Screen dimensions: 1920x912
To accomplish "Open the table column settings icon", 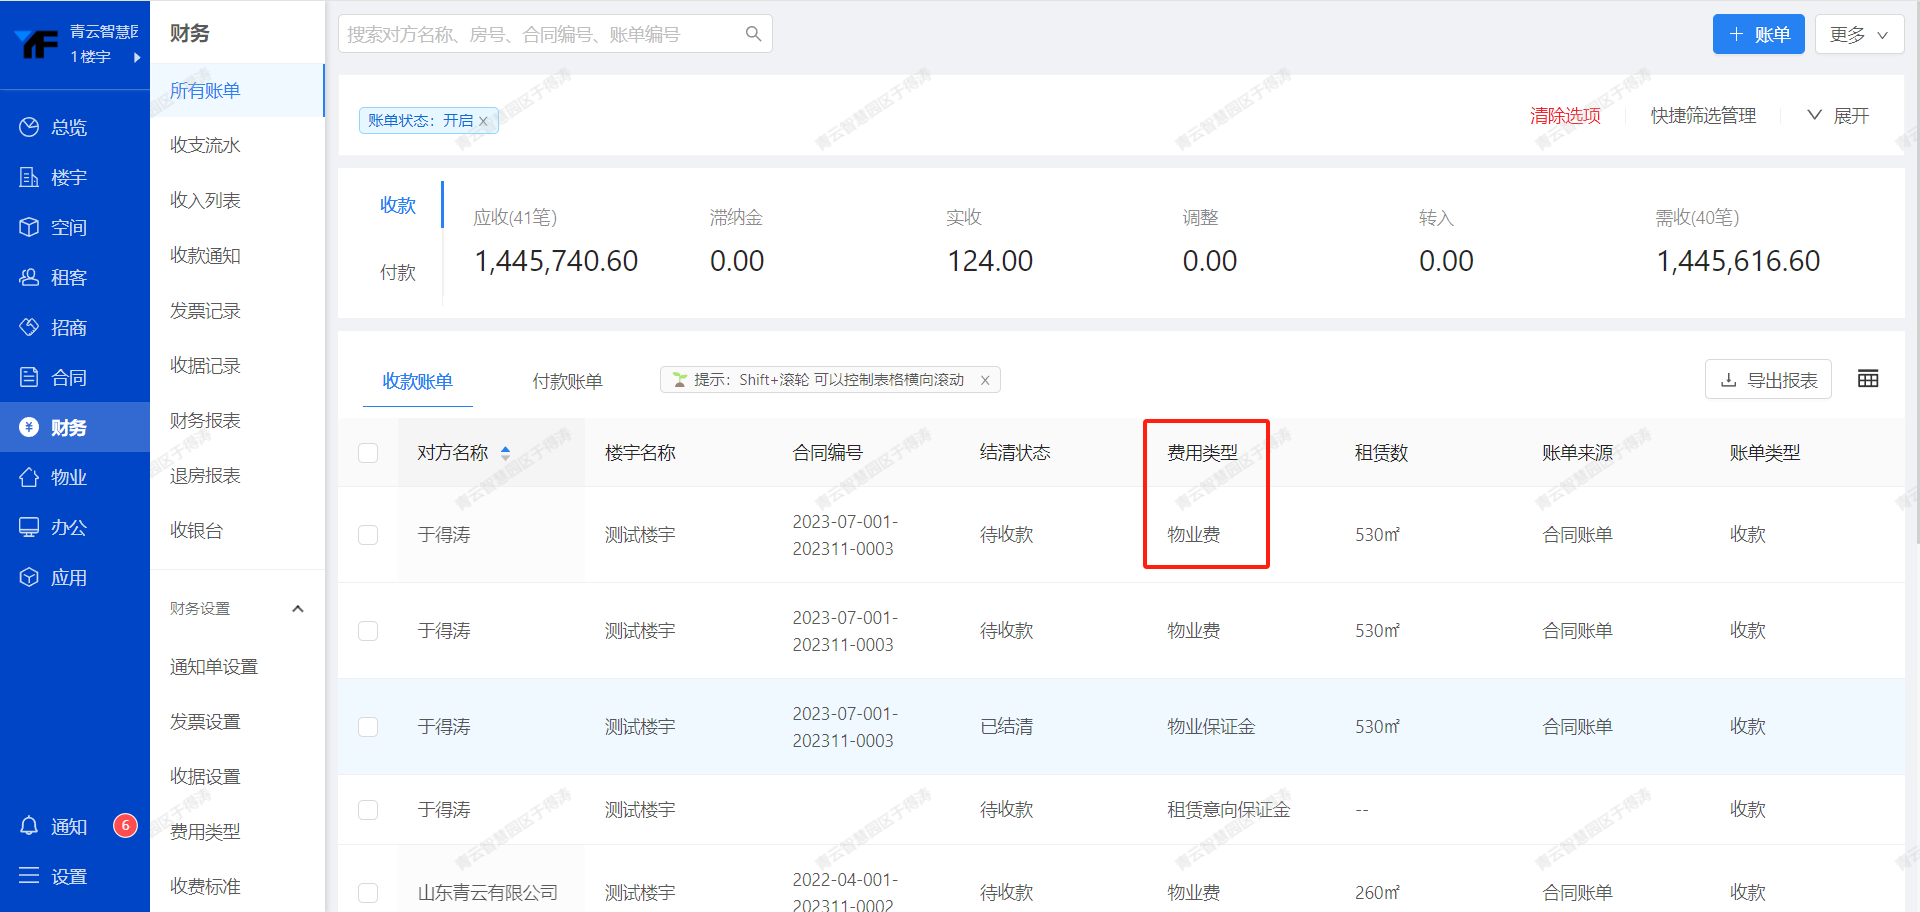I will 1867,379.
